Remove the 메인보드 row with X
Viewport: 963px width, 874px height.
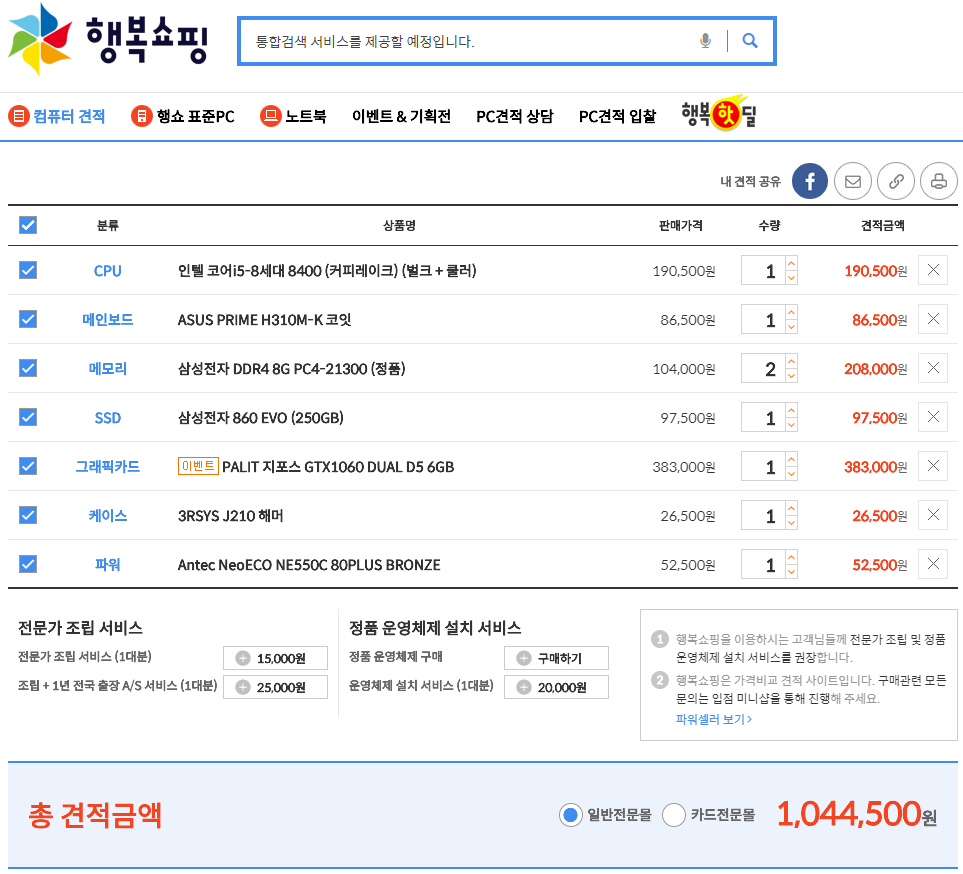(933, 319)
